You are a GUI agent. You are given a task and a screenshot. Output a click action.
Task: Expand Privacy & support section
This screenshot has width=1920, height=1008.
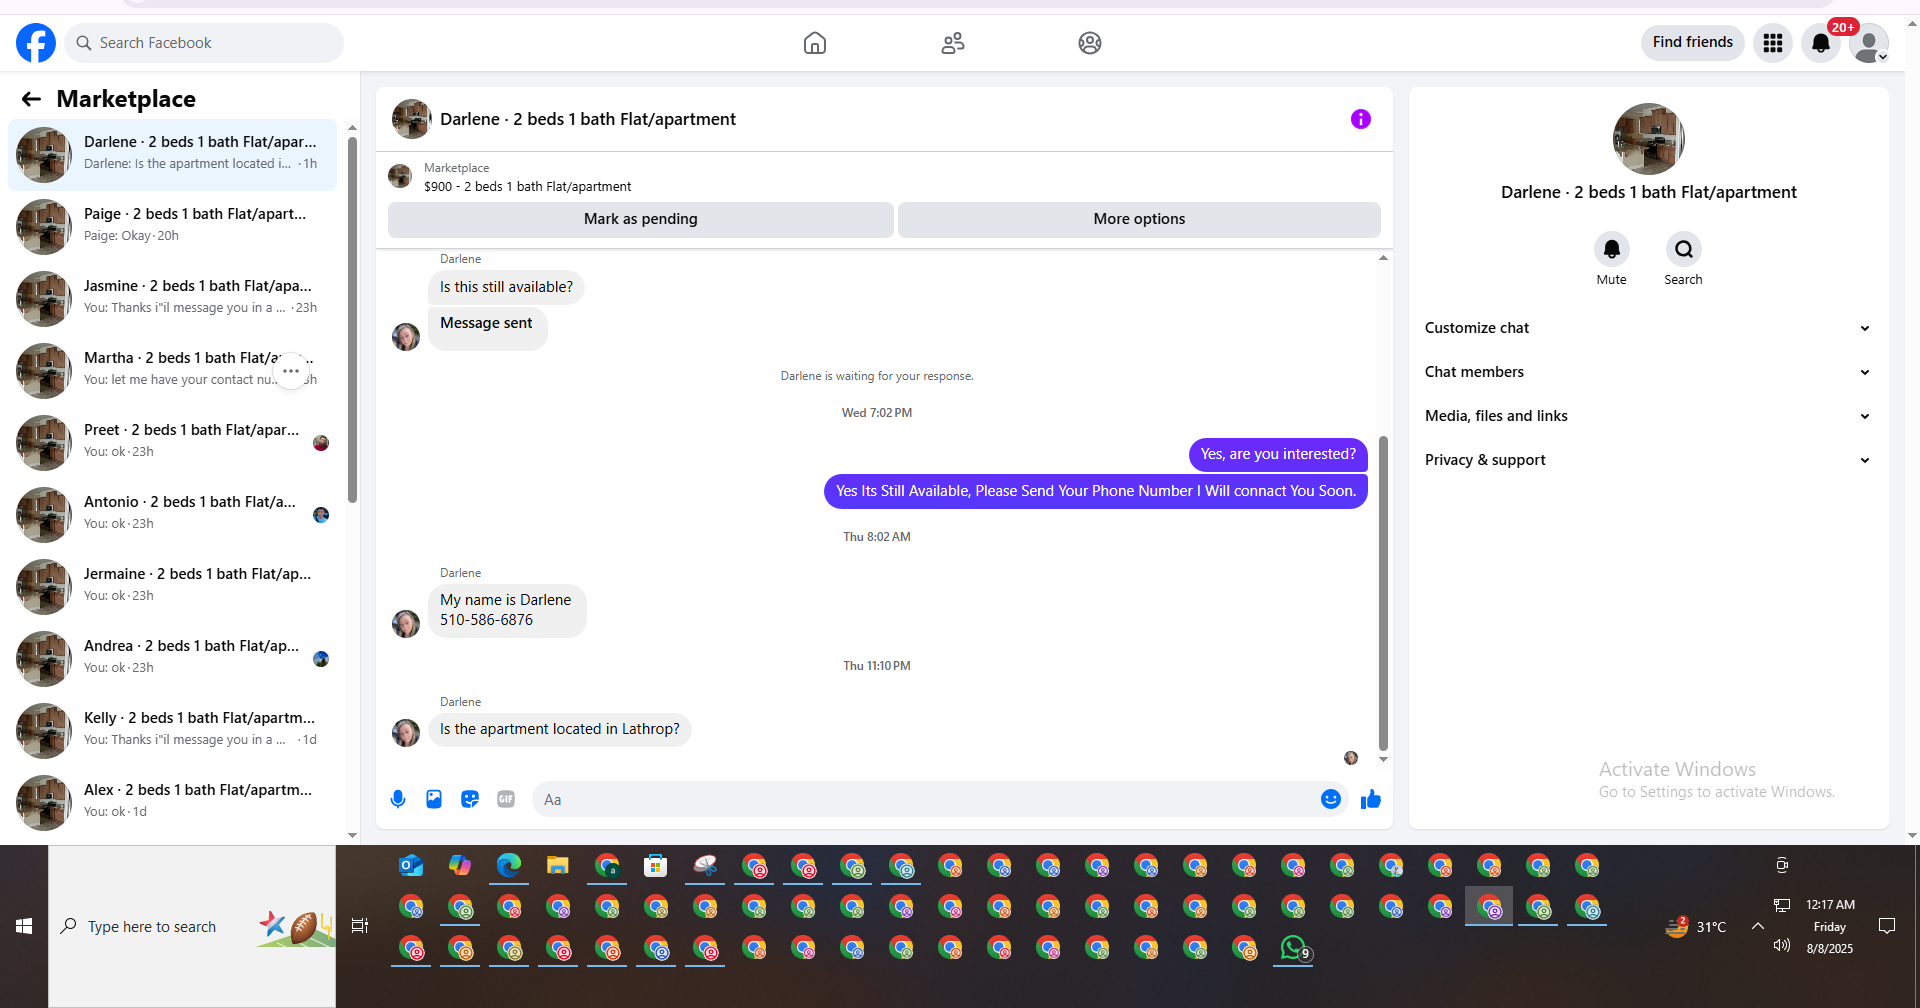(1648, 460)
